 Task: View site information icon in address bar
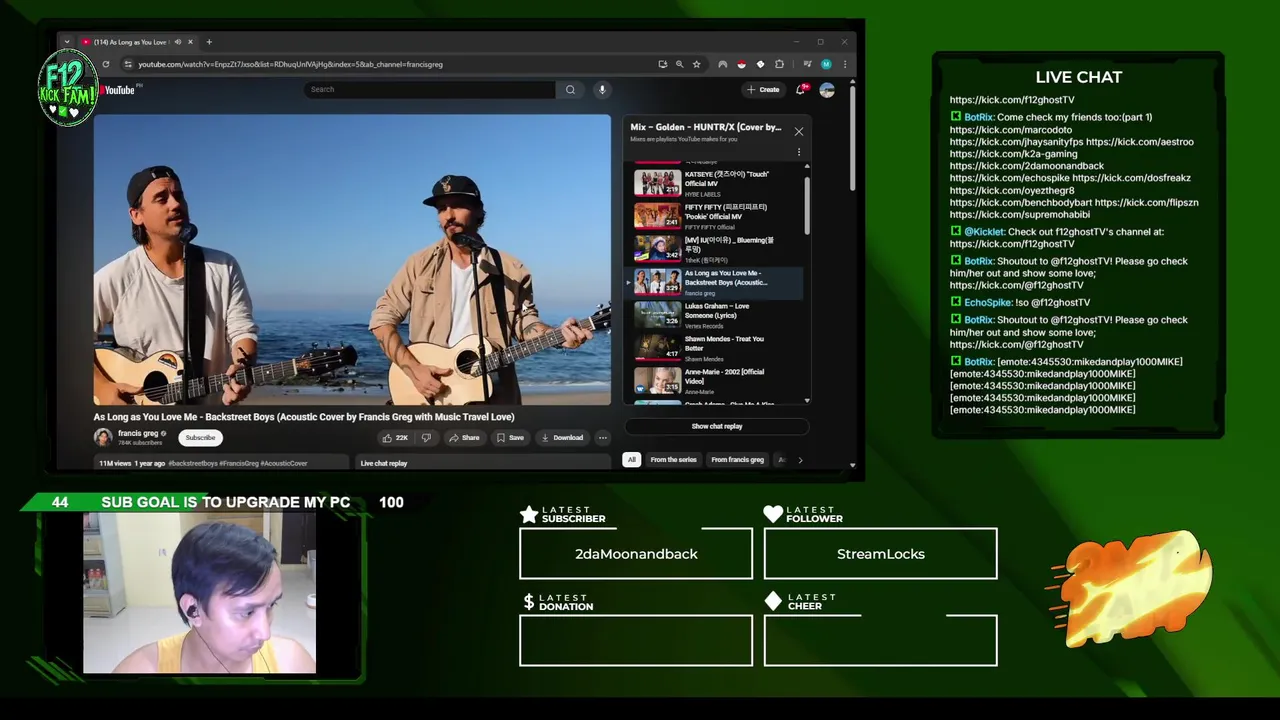tap(127, 64)
